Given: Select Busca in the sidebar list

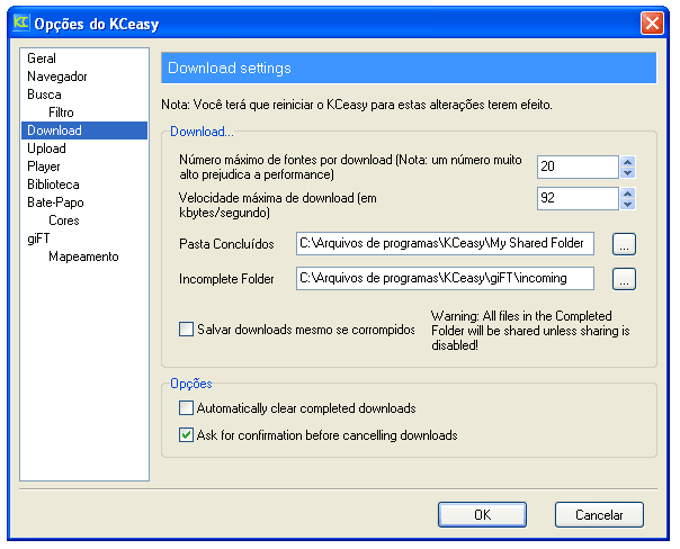Looking at the screenshot, I should [x=44, y=95].
